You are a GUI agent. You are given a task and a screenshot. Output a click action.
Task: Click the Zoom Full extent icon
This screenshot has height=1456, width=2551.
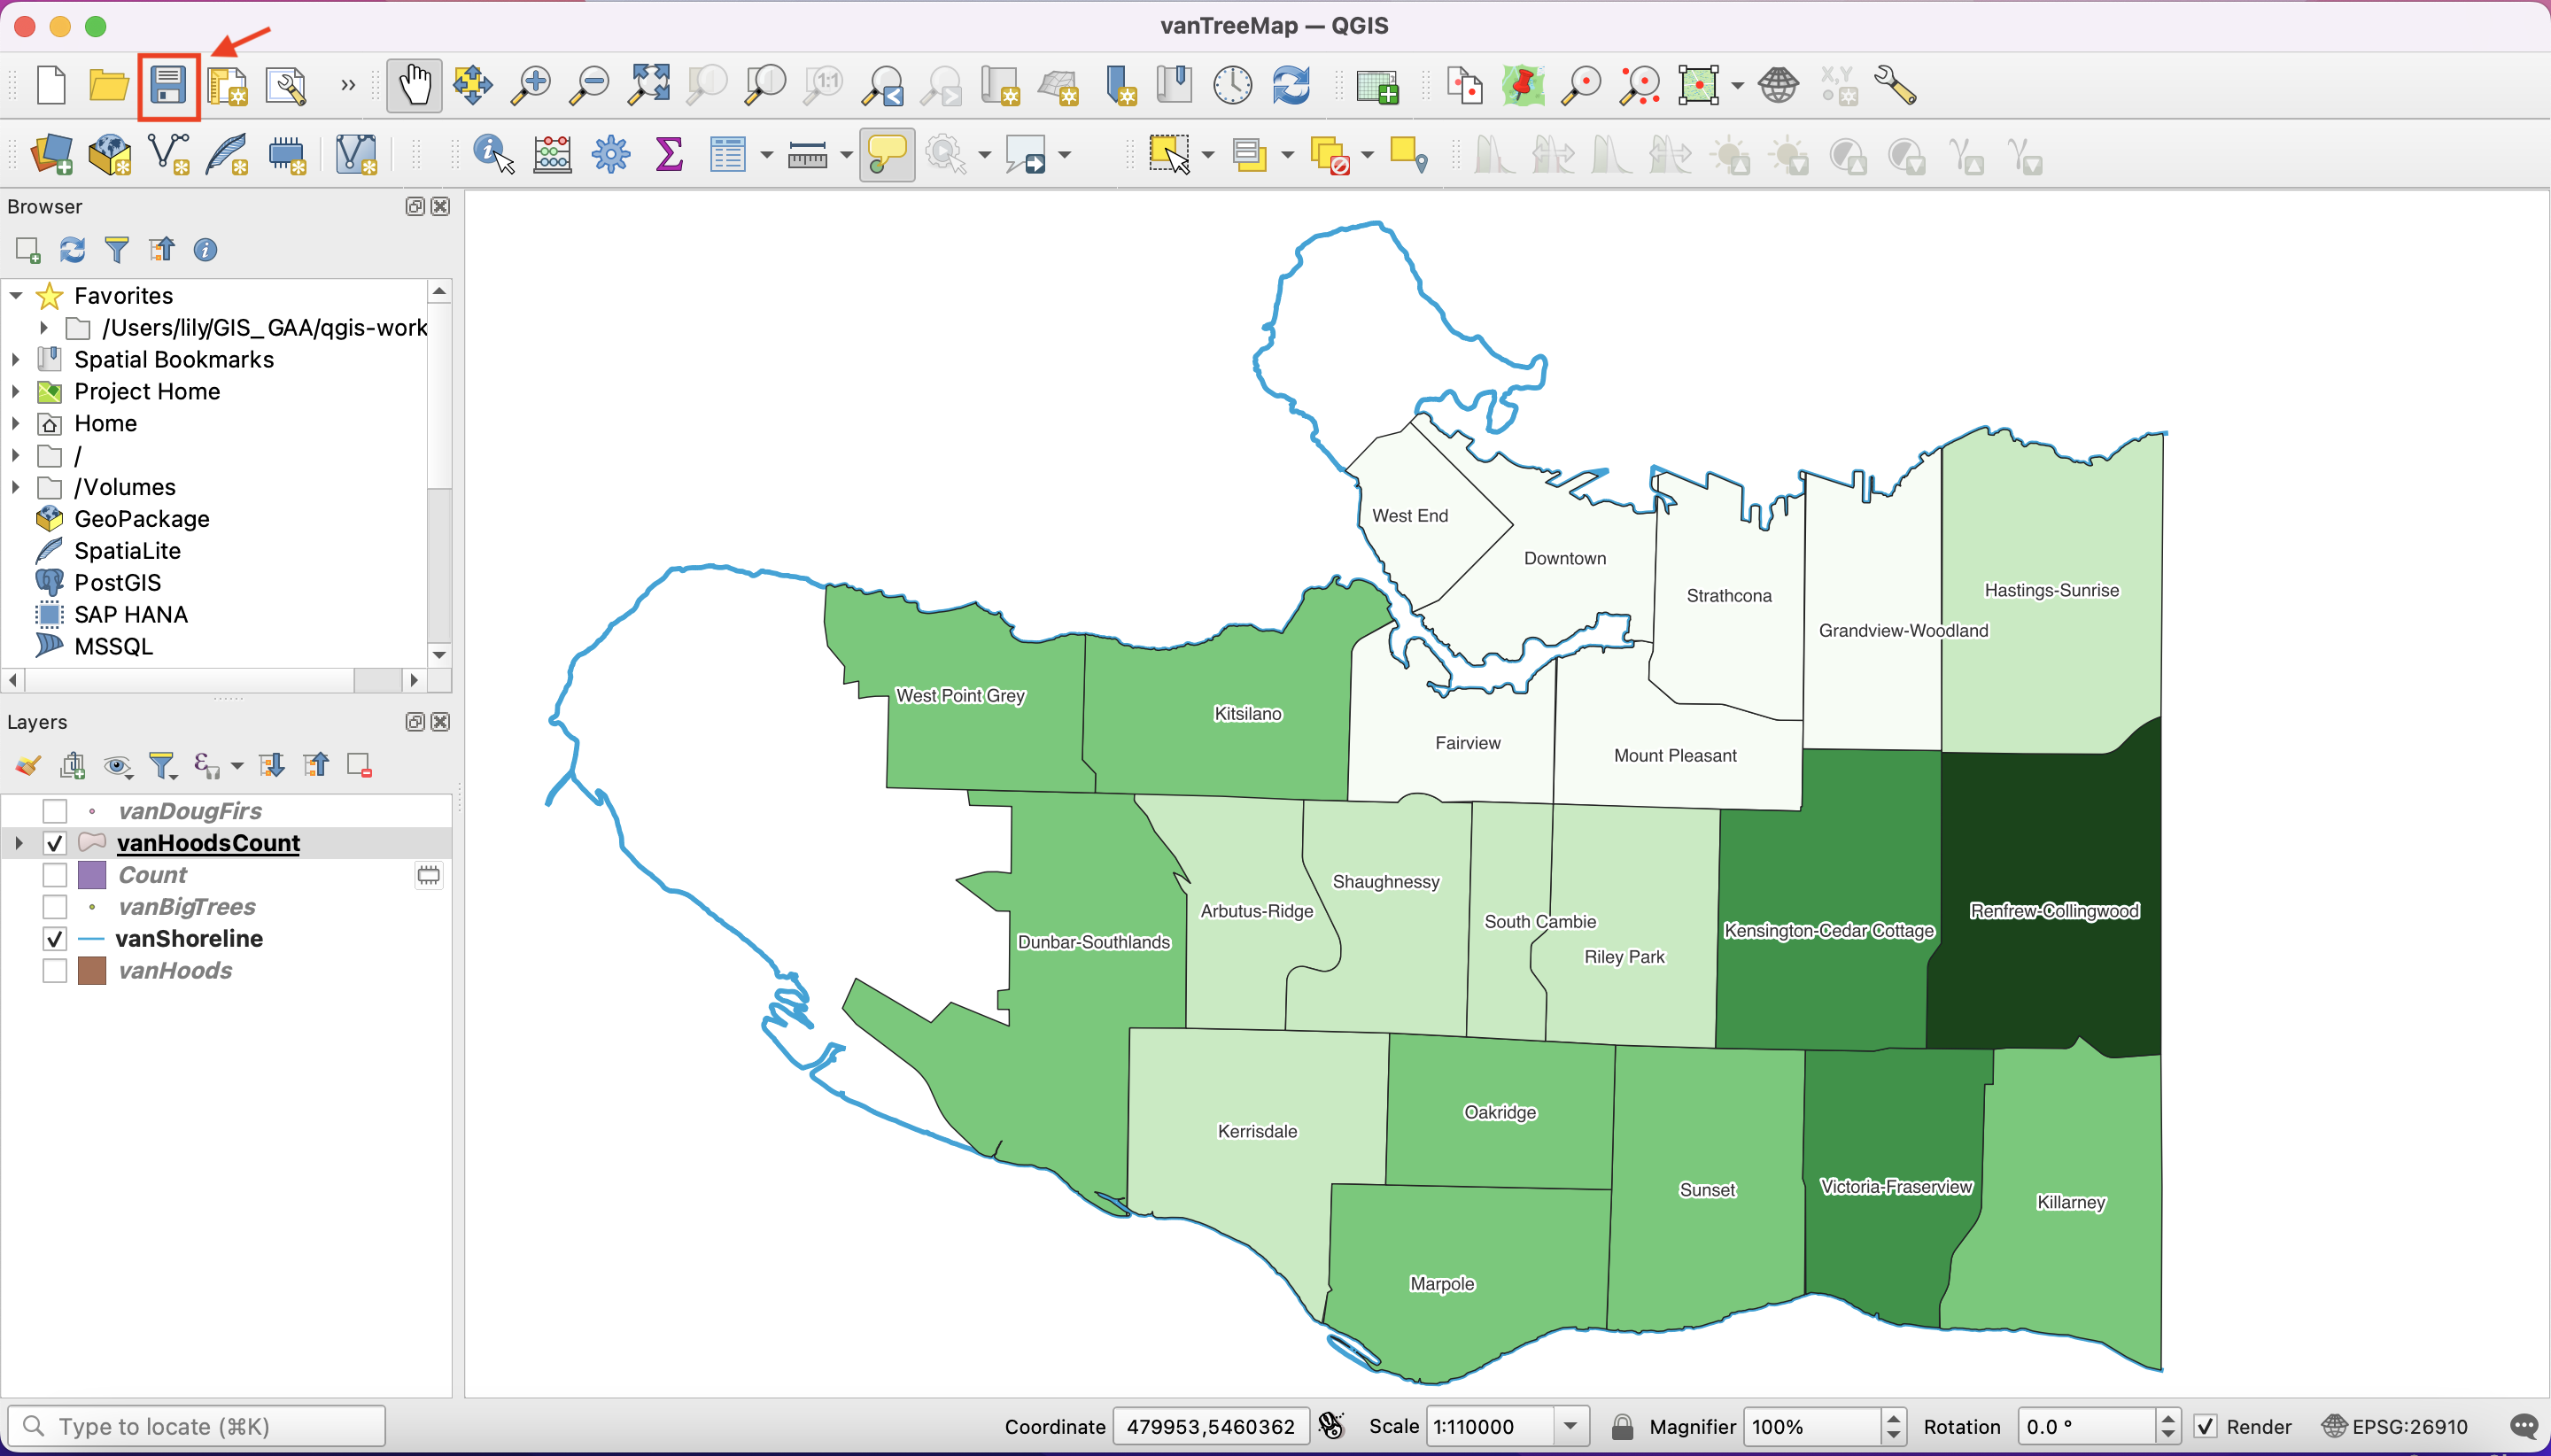649,86
